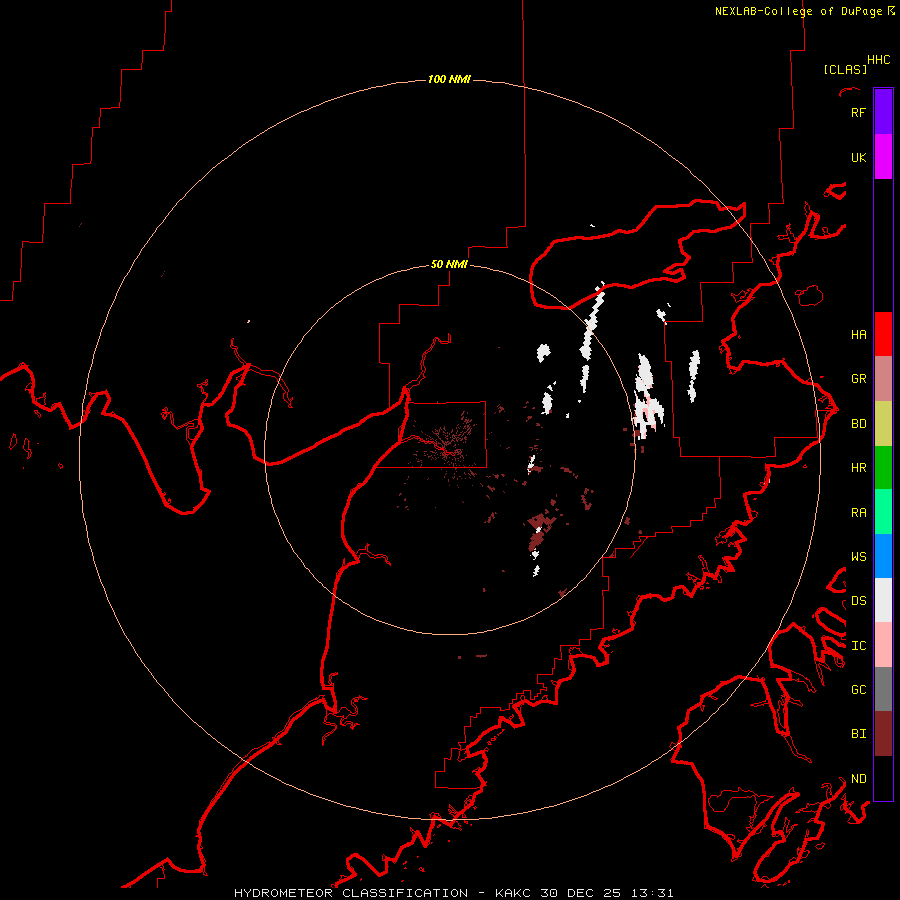Click the ND legend label
Viewport: 900px width, 900px height.
[858, 778]
